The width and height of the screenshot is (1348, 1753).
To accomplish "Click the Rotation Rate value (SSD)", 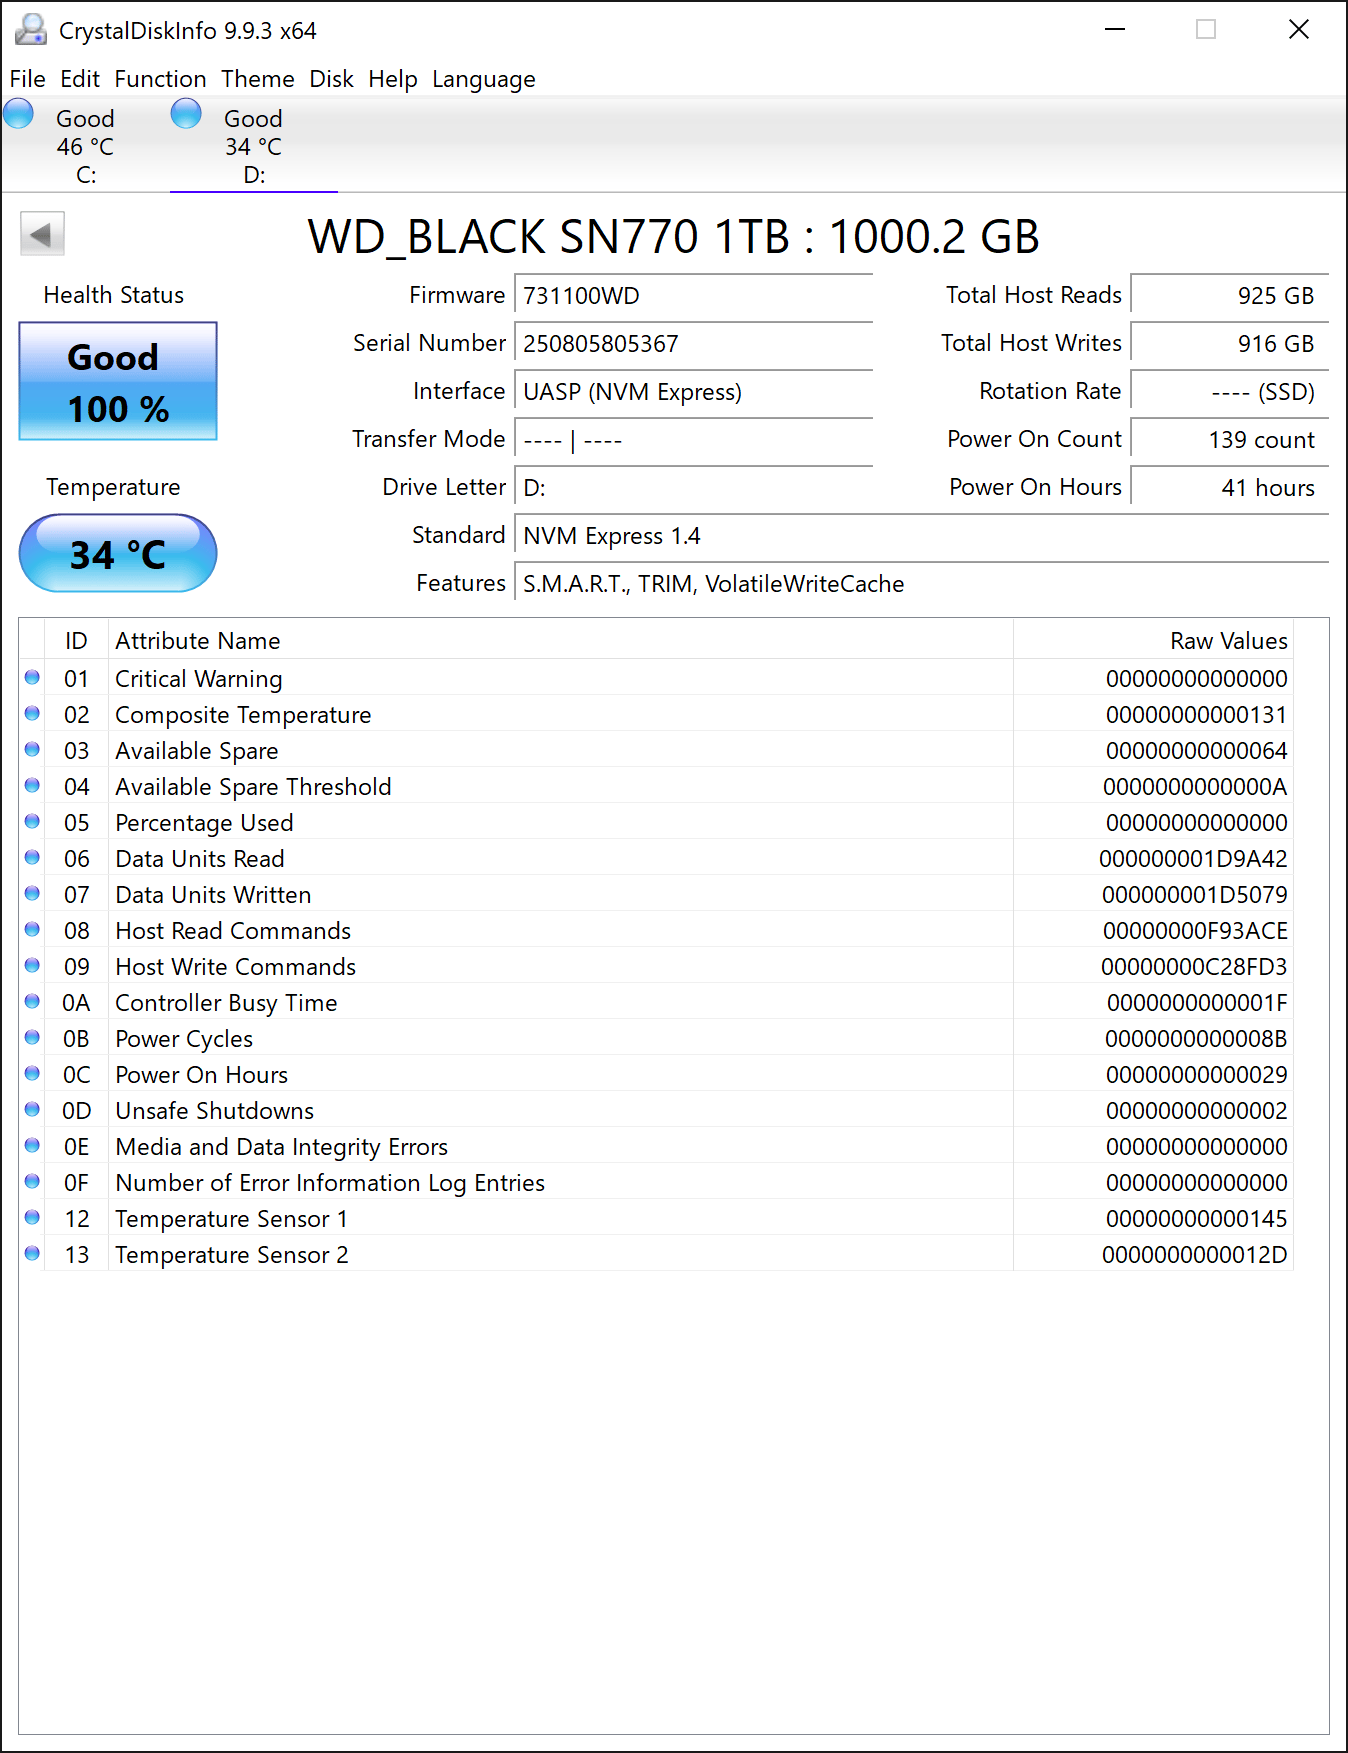I will 1230,392.
